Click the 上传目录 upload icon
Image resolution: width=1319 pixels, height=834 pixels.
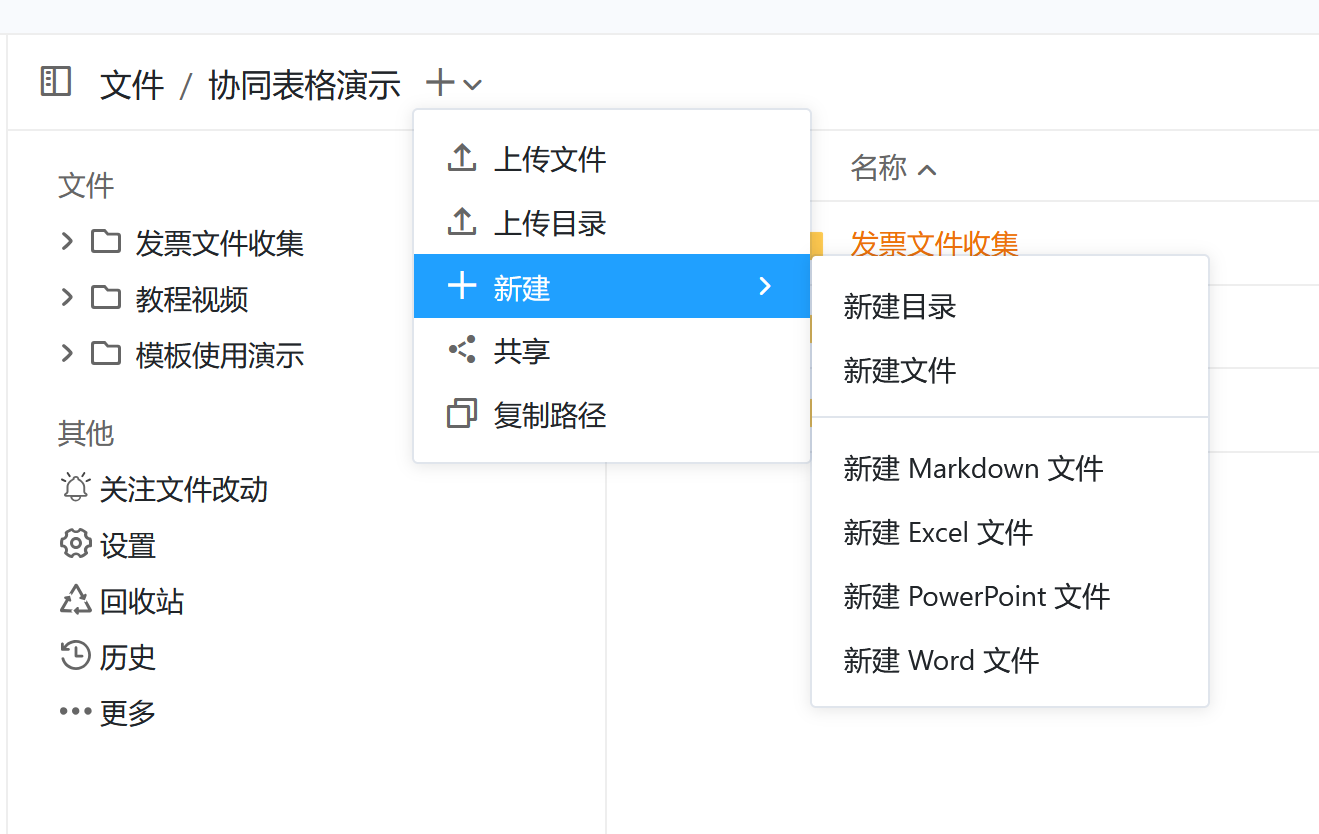pos(461,223)
